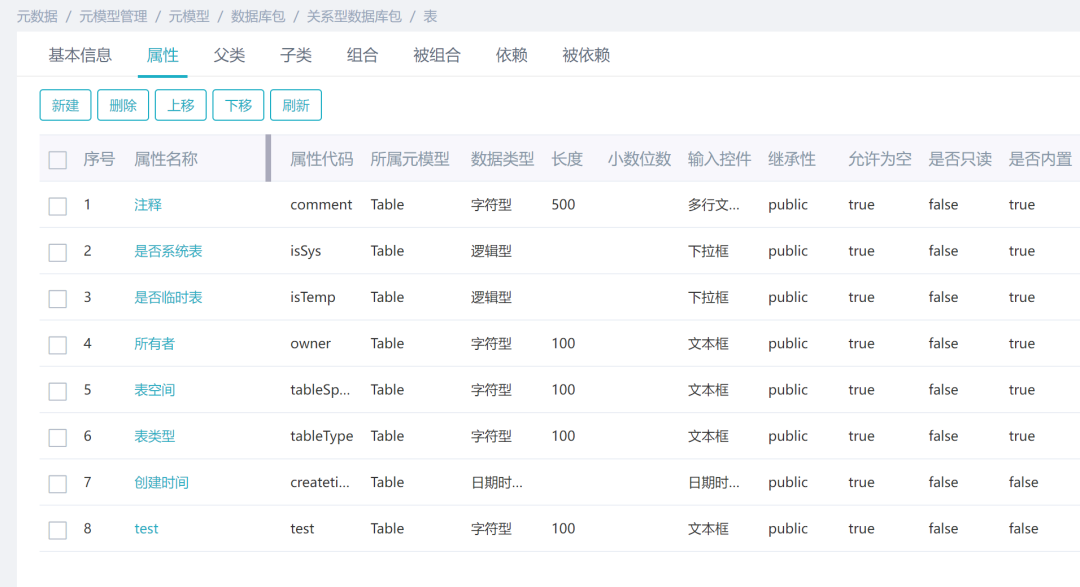View the 依赖 tab
This screenshot has width=1080, height=587.
point(512,55)
